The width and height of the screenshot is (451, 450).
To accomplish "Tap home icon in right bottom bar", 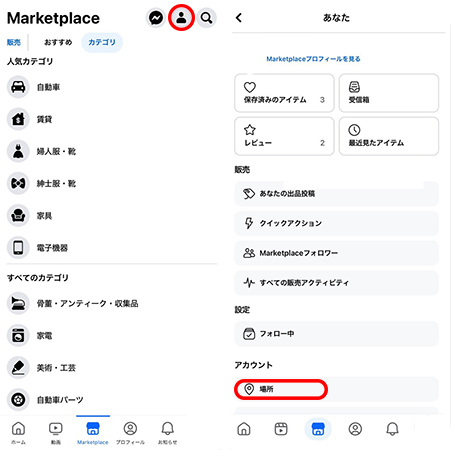I will pyautogui.click(x=244, y=429).
